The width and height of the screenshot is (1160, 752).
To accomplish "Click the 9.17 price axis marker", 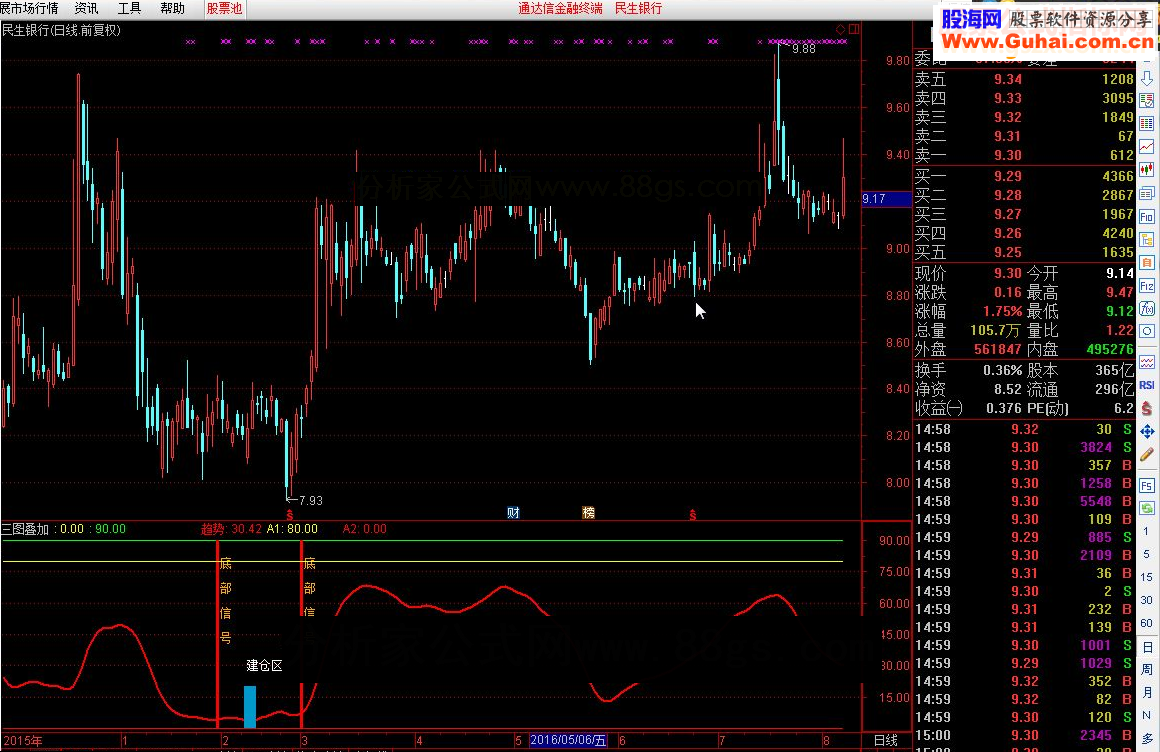I will point(874,198).
